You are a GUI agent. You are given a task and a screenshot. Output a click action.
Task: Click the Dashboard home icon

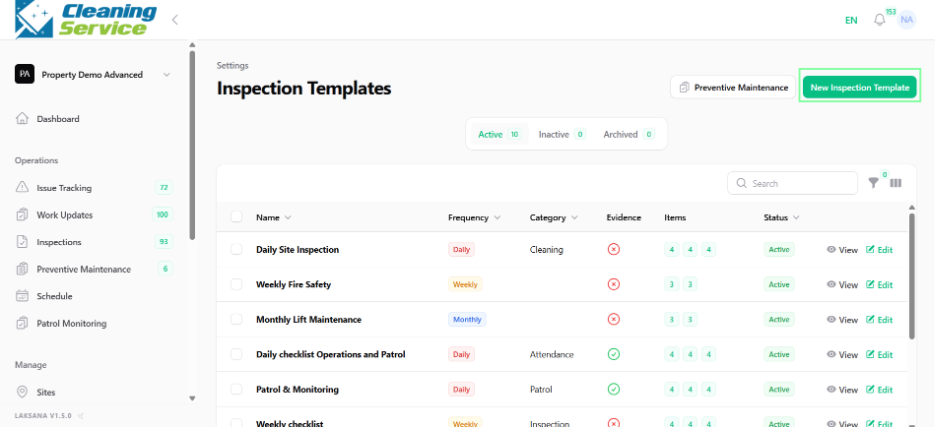click(22, 118)
